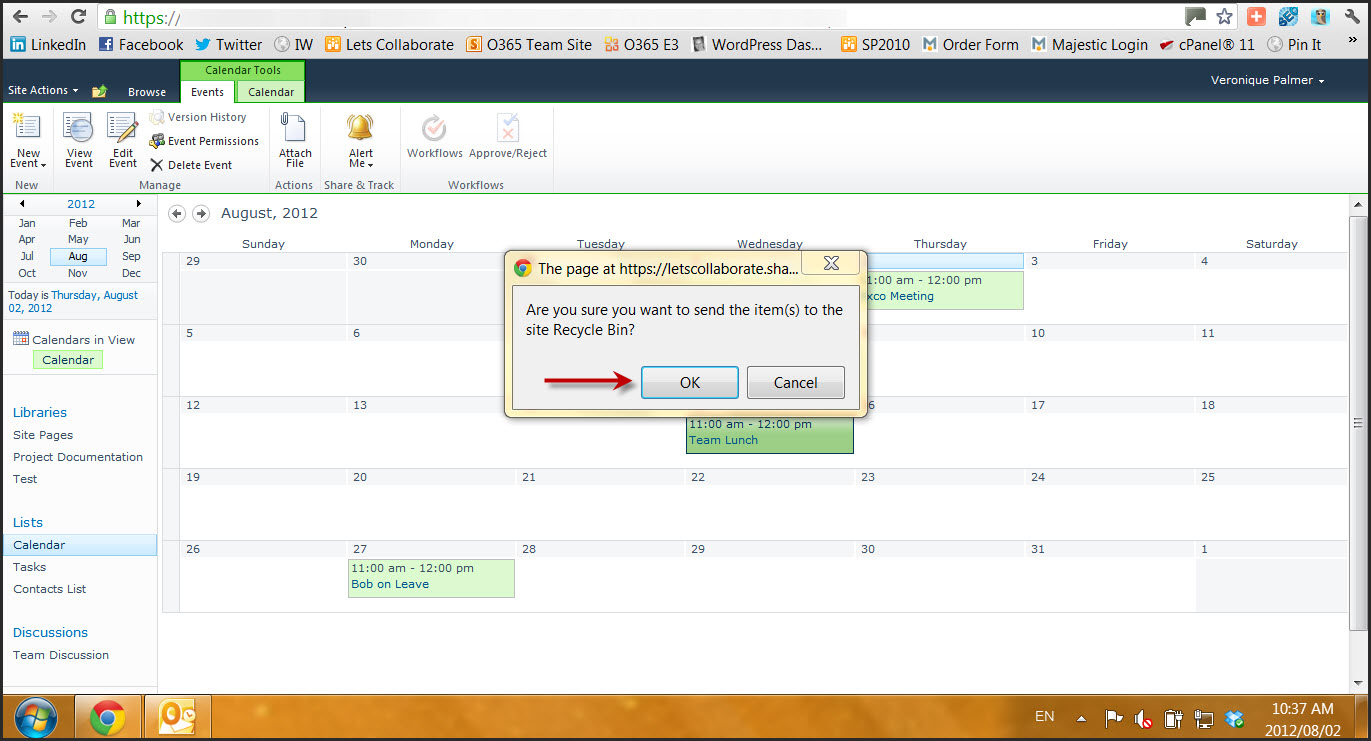Toggle the Calendar overlay in Calendars in View
Screen dimensions: 1371x741
[68, 360]
